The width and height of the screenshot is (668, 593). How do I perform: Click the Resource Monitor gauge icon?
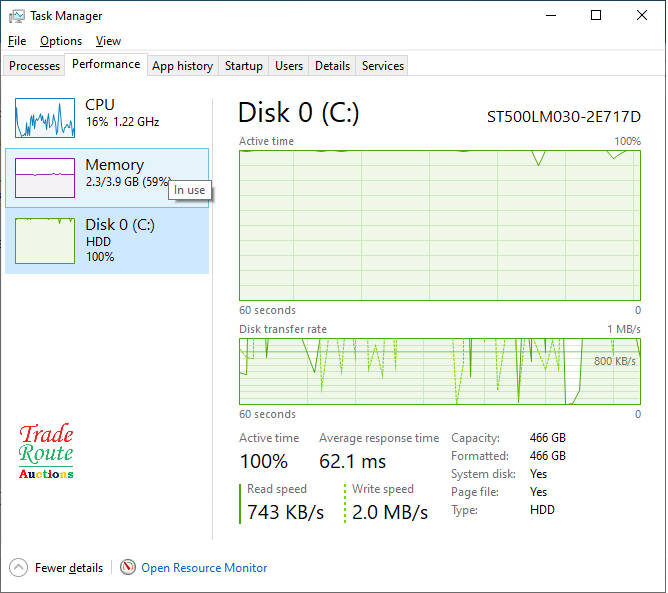tap(128, 567)
